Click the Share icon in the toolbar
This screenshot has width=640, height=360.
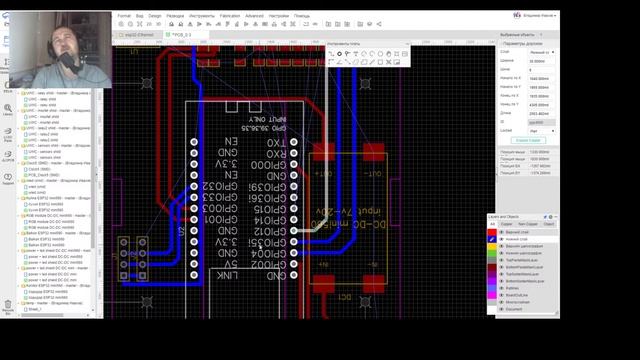[379, 24]
